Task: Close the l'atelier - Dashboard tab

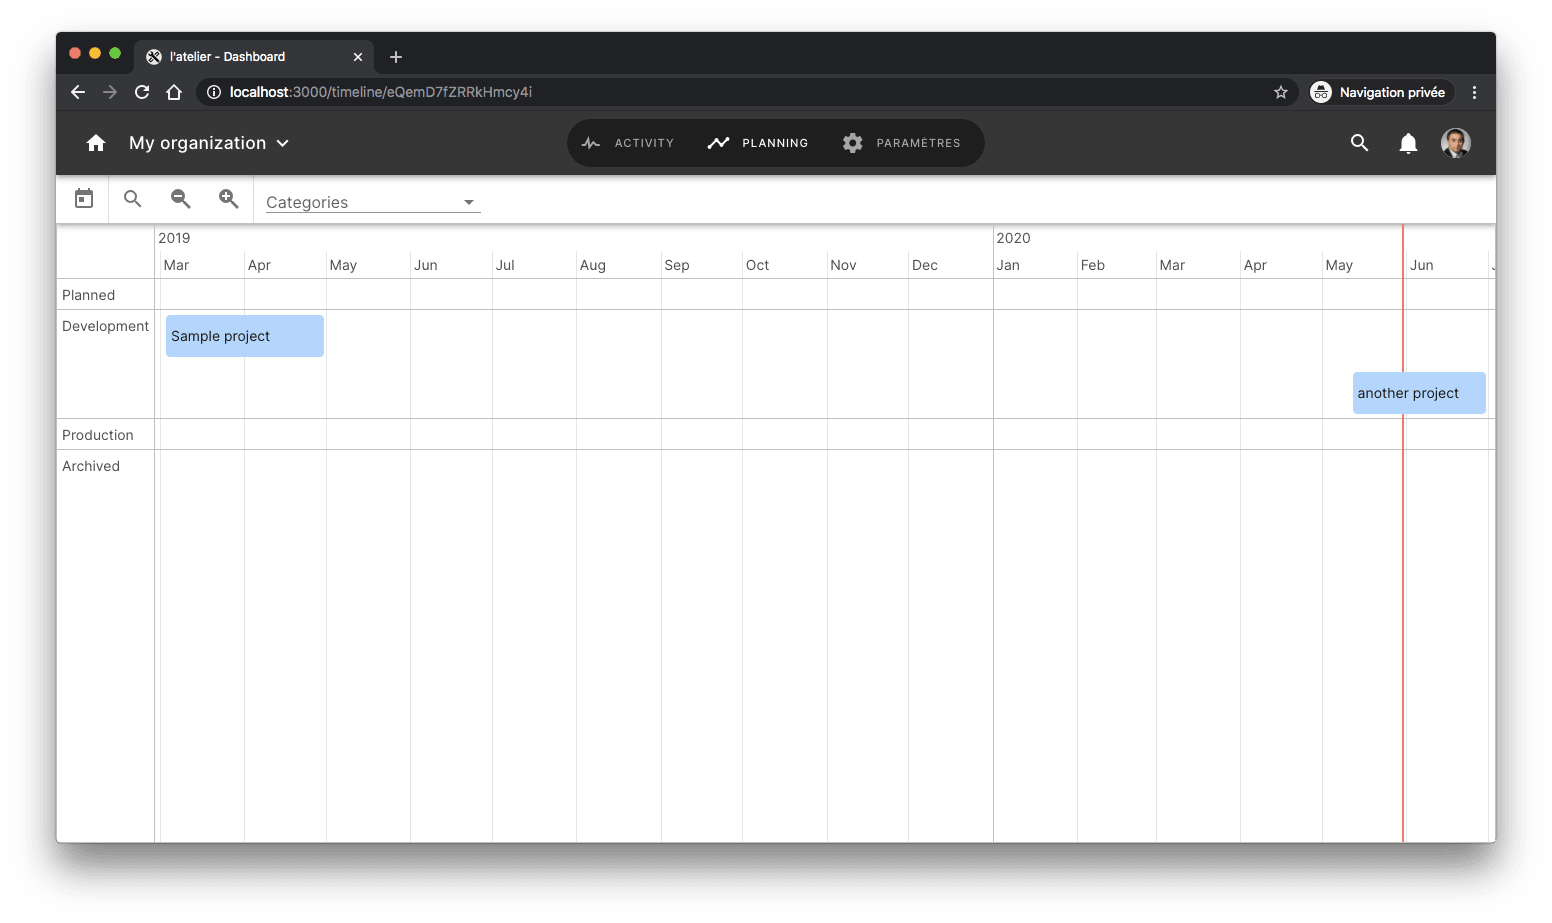Action: click(x=358, y=57)
